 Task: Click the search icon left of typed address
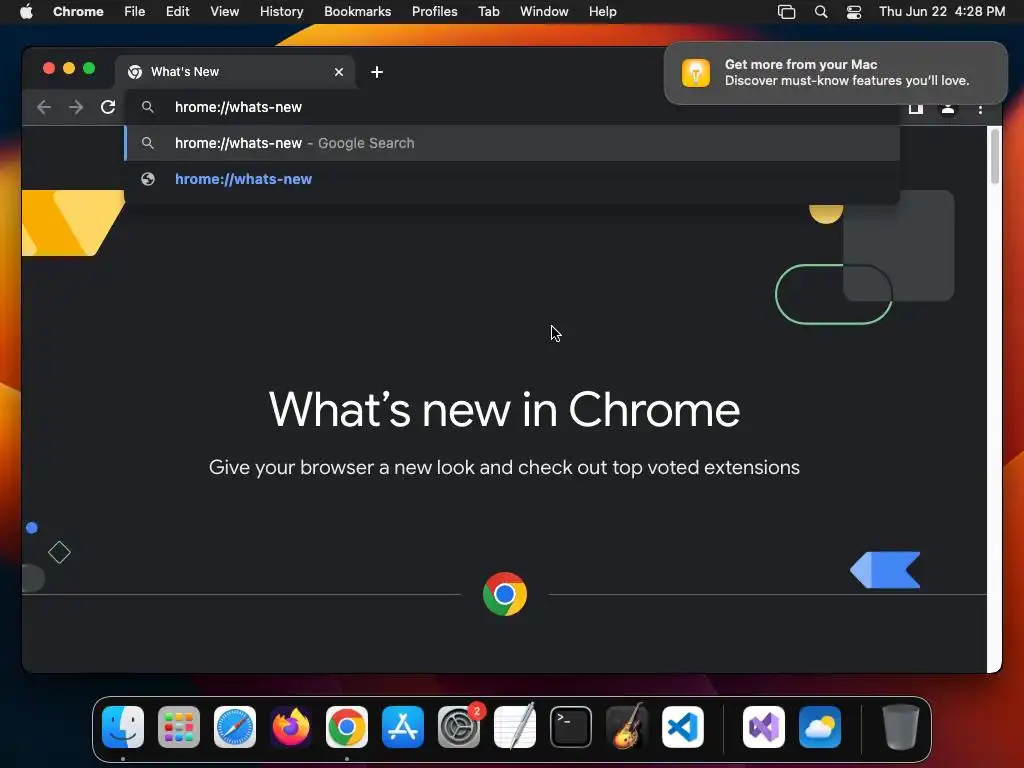(148, 107)
